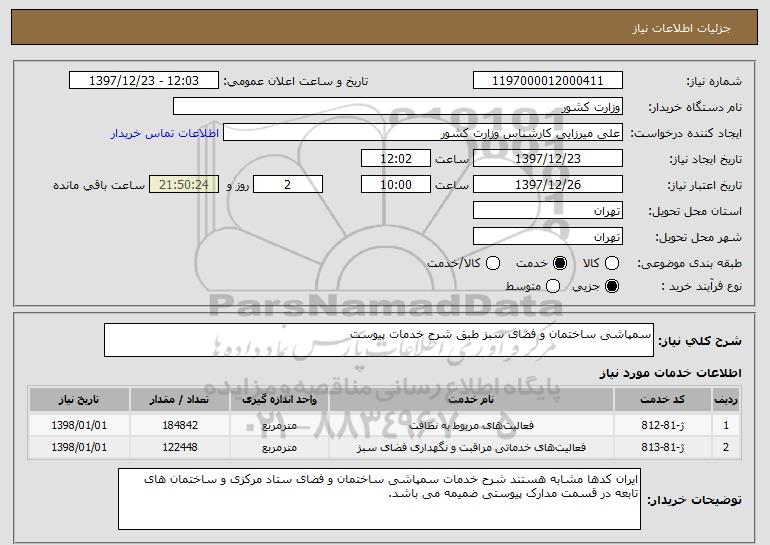The width and height of the screenshot is (770, 545).
Task: Click date 1398/01/01 in row 1
Action: point(79,425)
